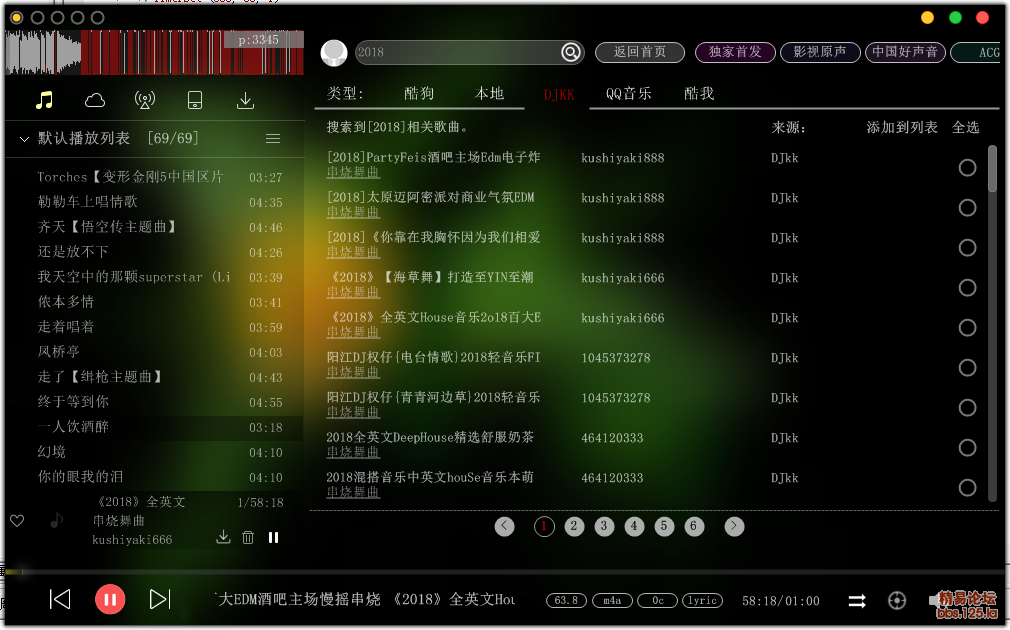Viewport: 1010px width, 630px height.
Task: Open the playlist hamburger menu icon
Action: pyautogui.click(x=273, y=138)
